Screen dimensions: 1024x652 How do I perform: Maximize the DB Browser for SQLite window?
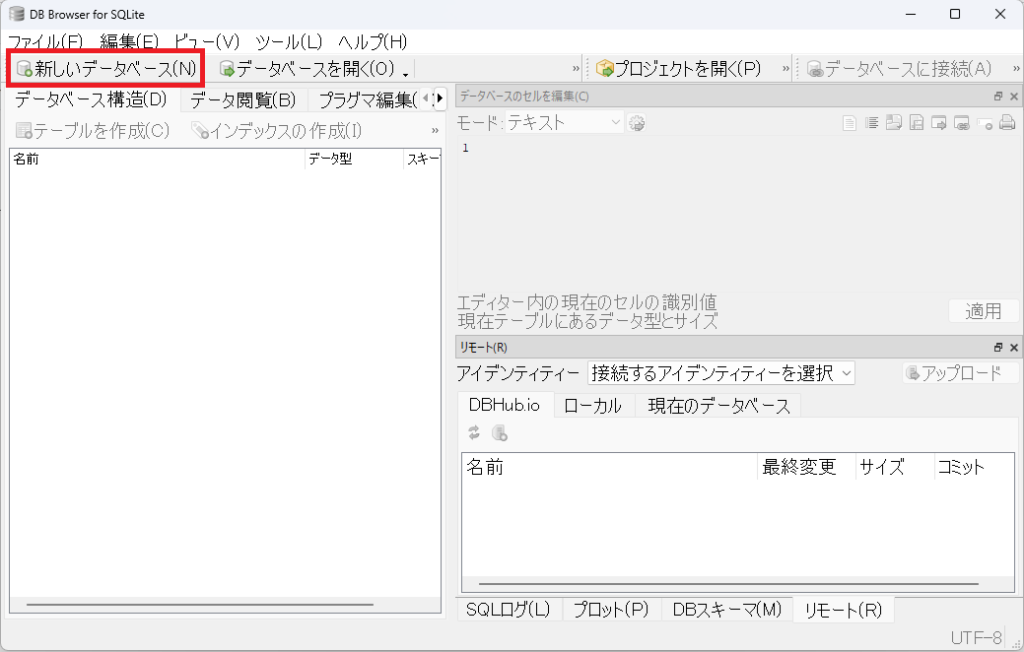click(955, 14)
